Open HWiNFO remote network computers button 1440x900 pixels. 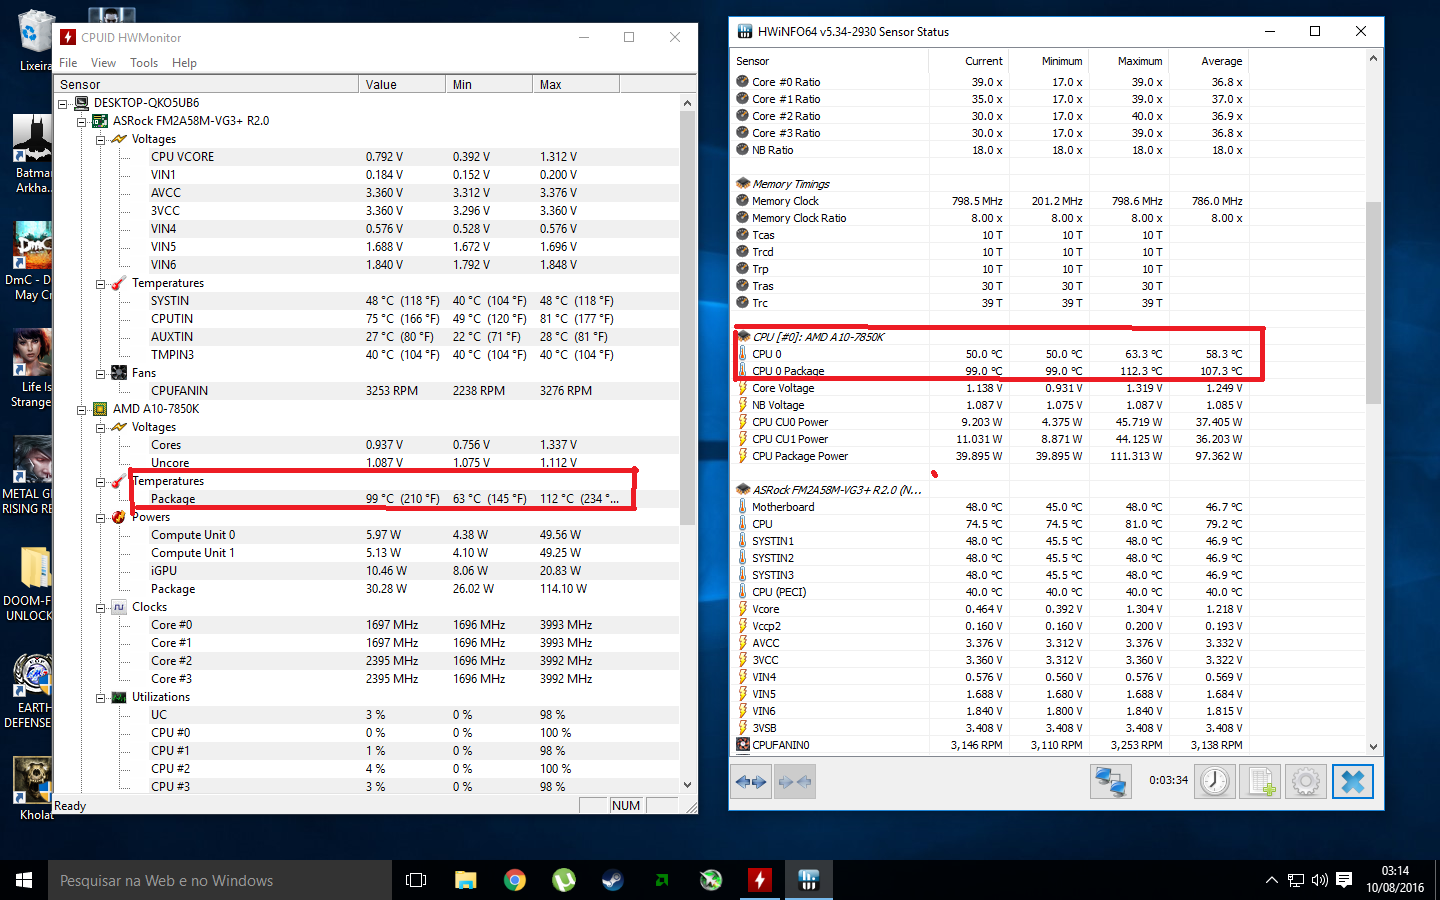(1110, 781)
